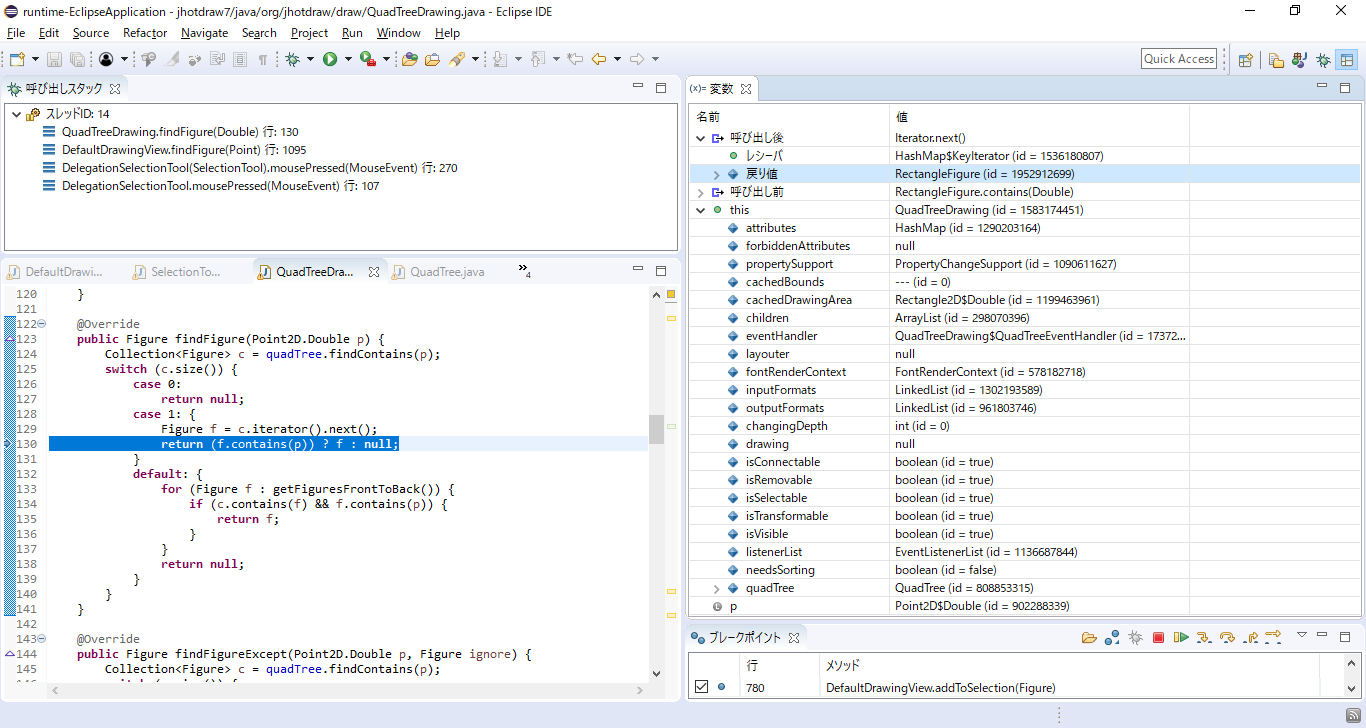Toggle the breakpoint checkbox for line 780
Viewport: 1366px width, 728px height.
pos(701,687)
